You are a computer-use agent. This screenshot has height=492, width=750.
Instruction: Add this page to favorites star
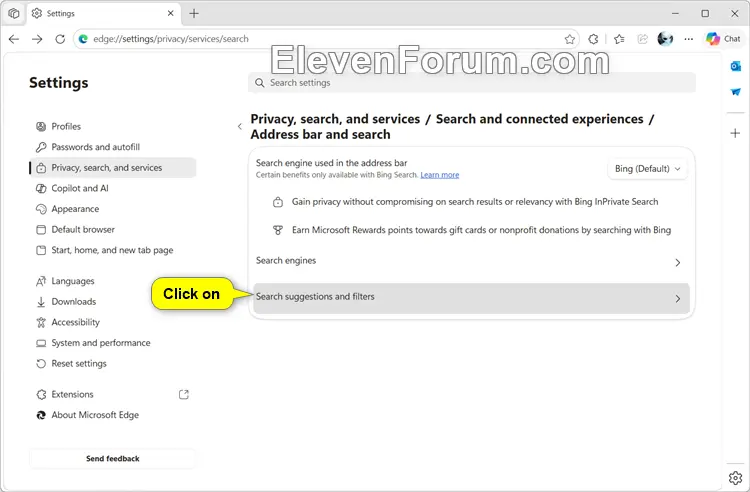(x=569, y=39)
